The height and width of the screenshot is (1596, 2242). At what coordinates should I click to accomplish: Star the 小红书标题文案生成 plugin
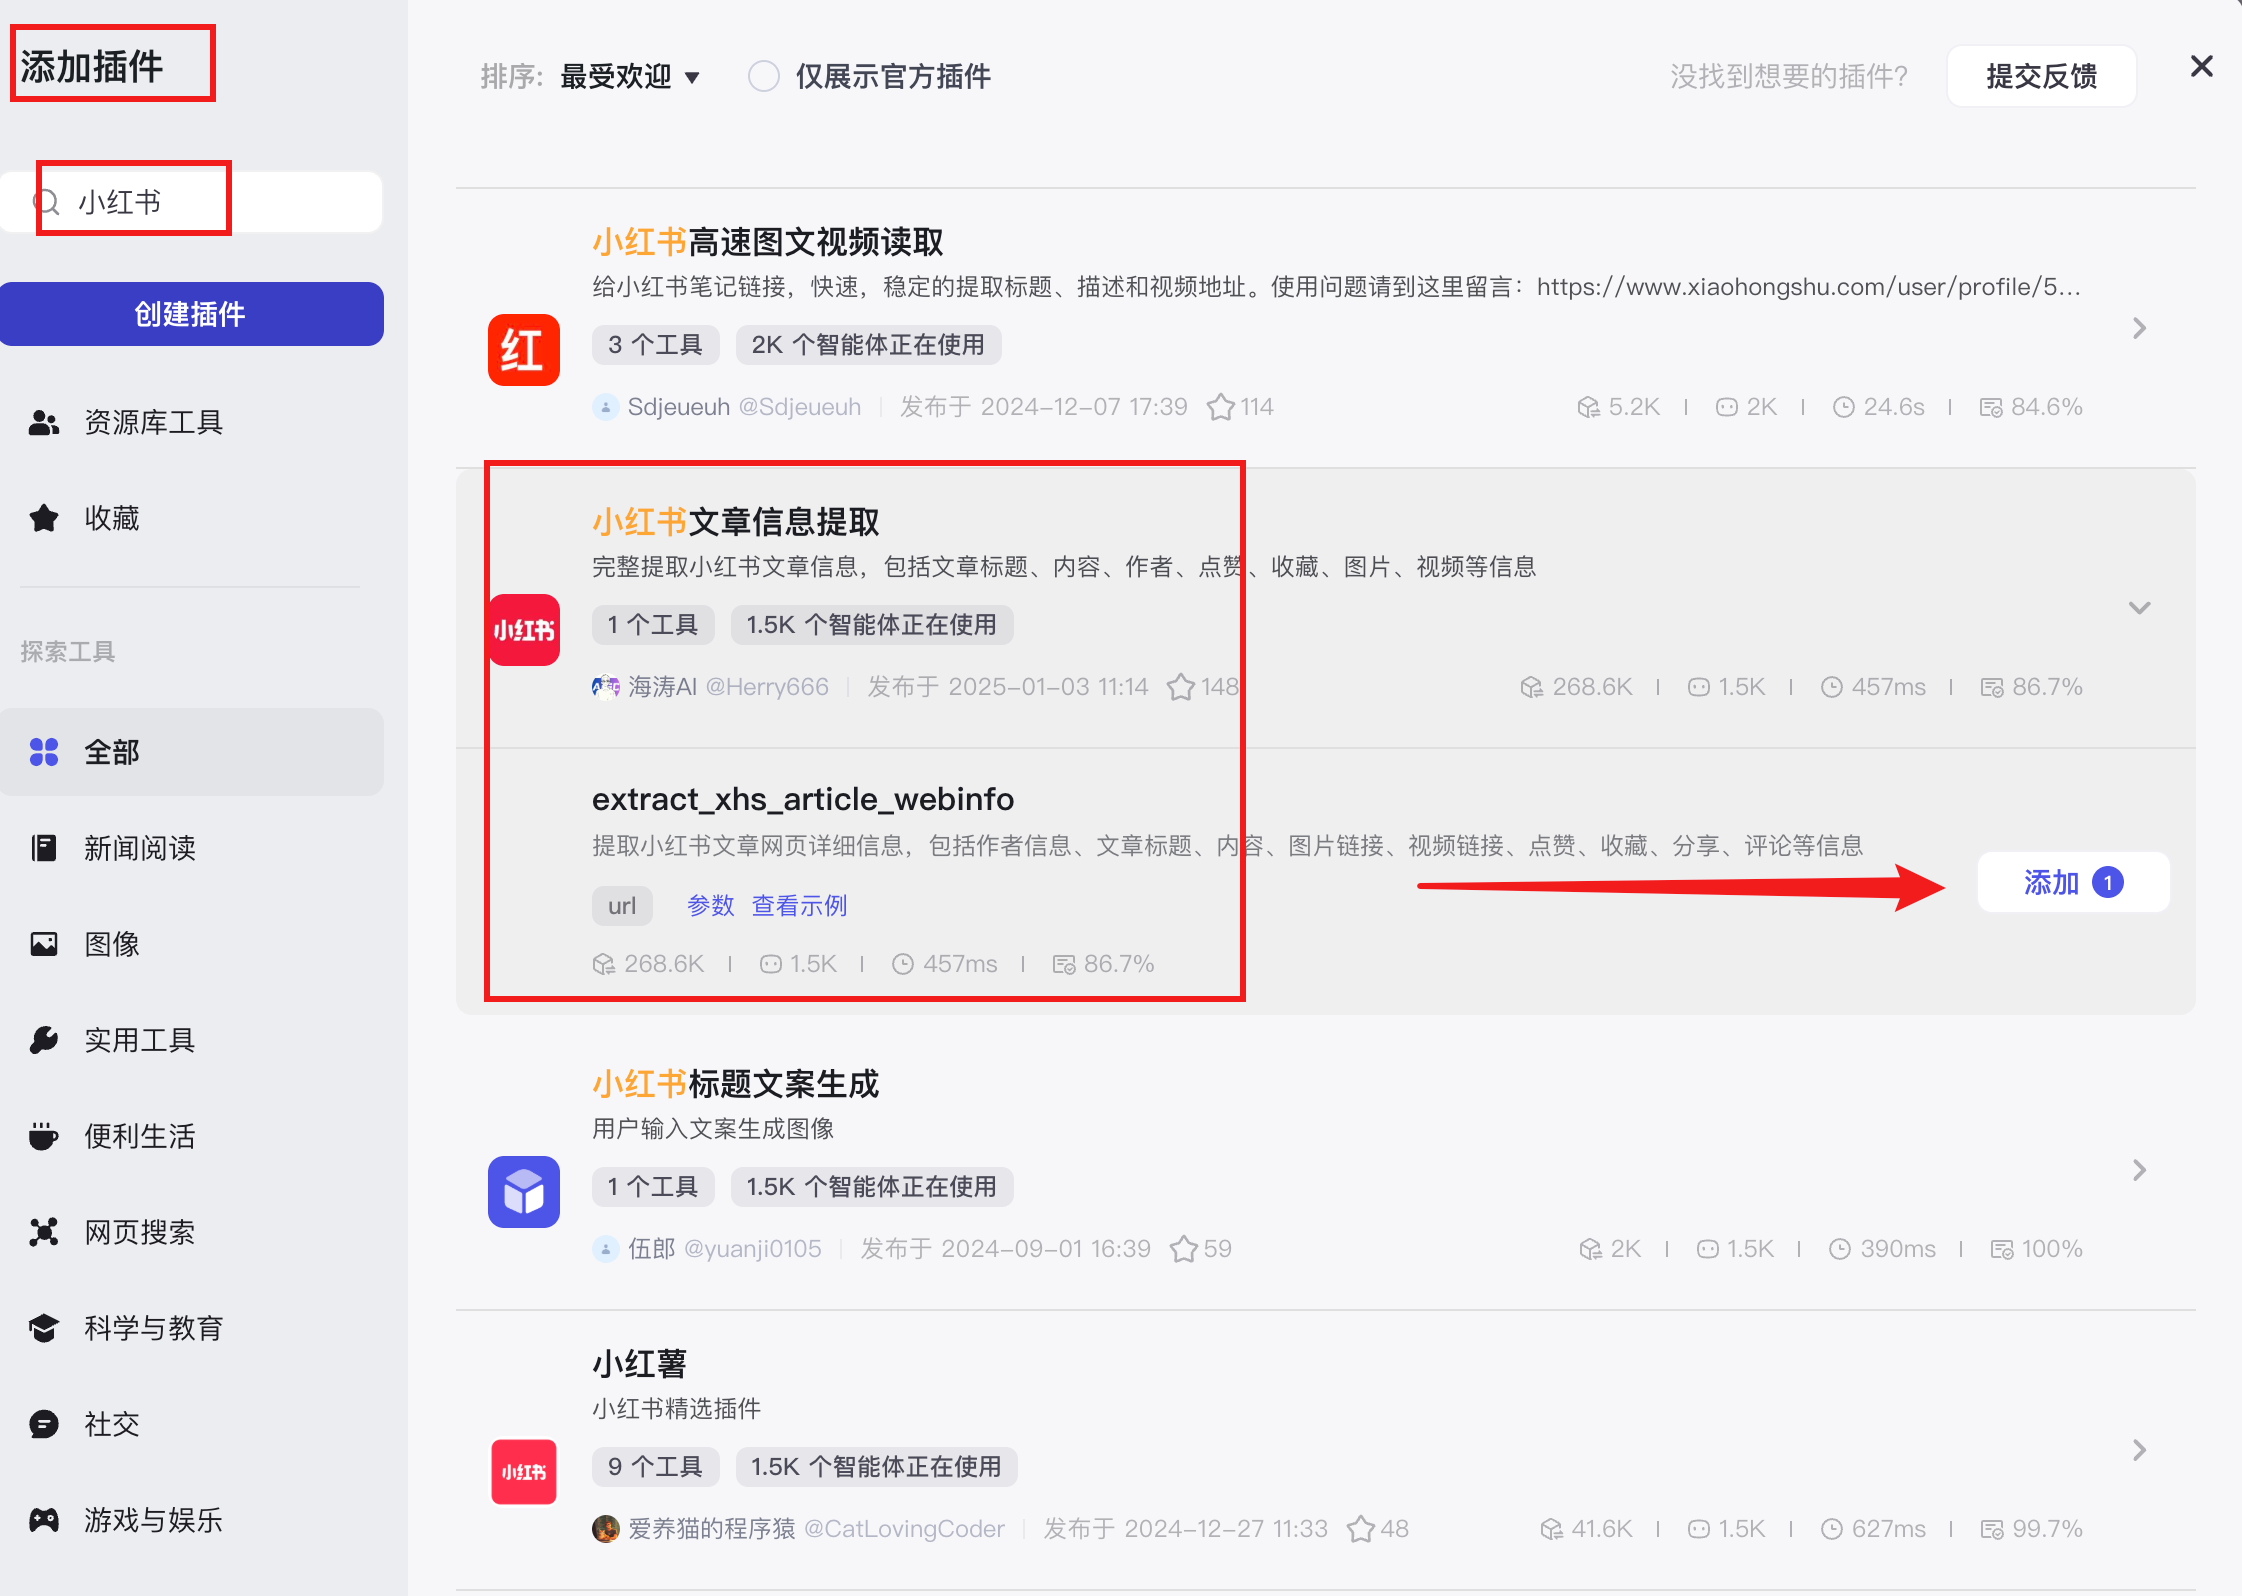click(x=1185, y=1248)
